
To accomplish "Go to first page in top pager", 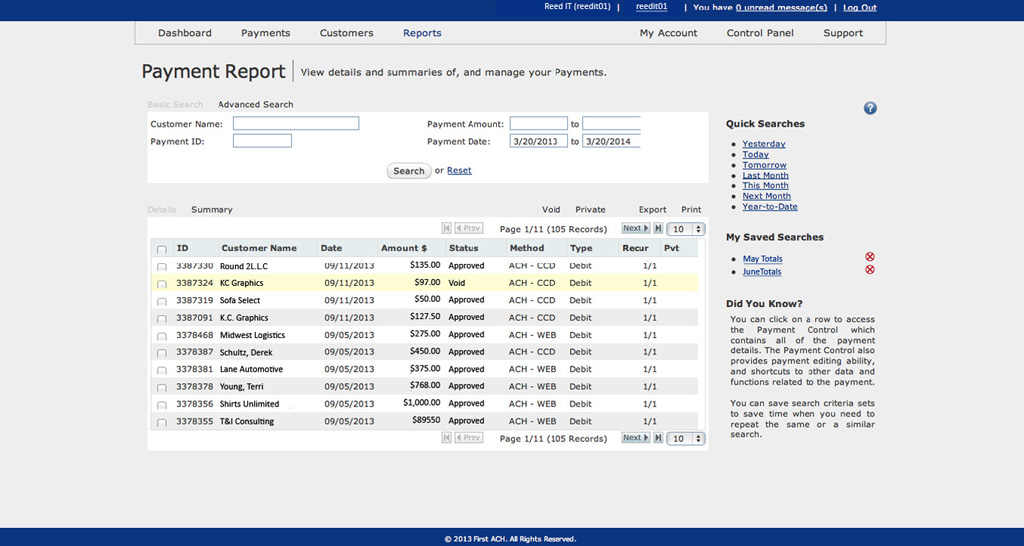I will pyautogui.click(x=447, y=228).
